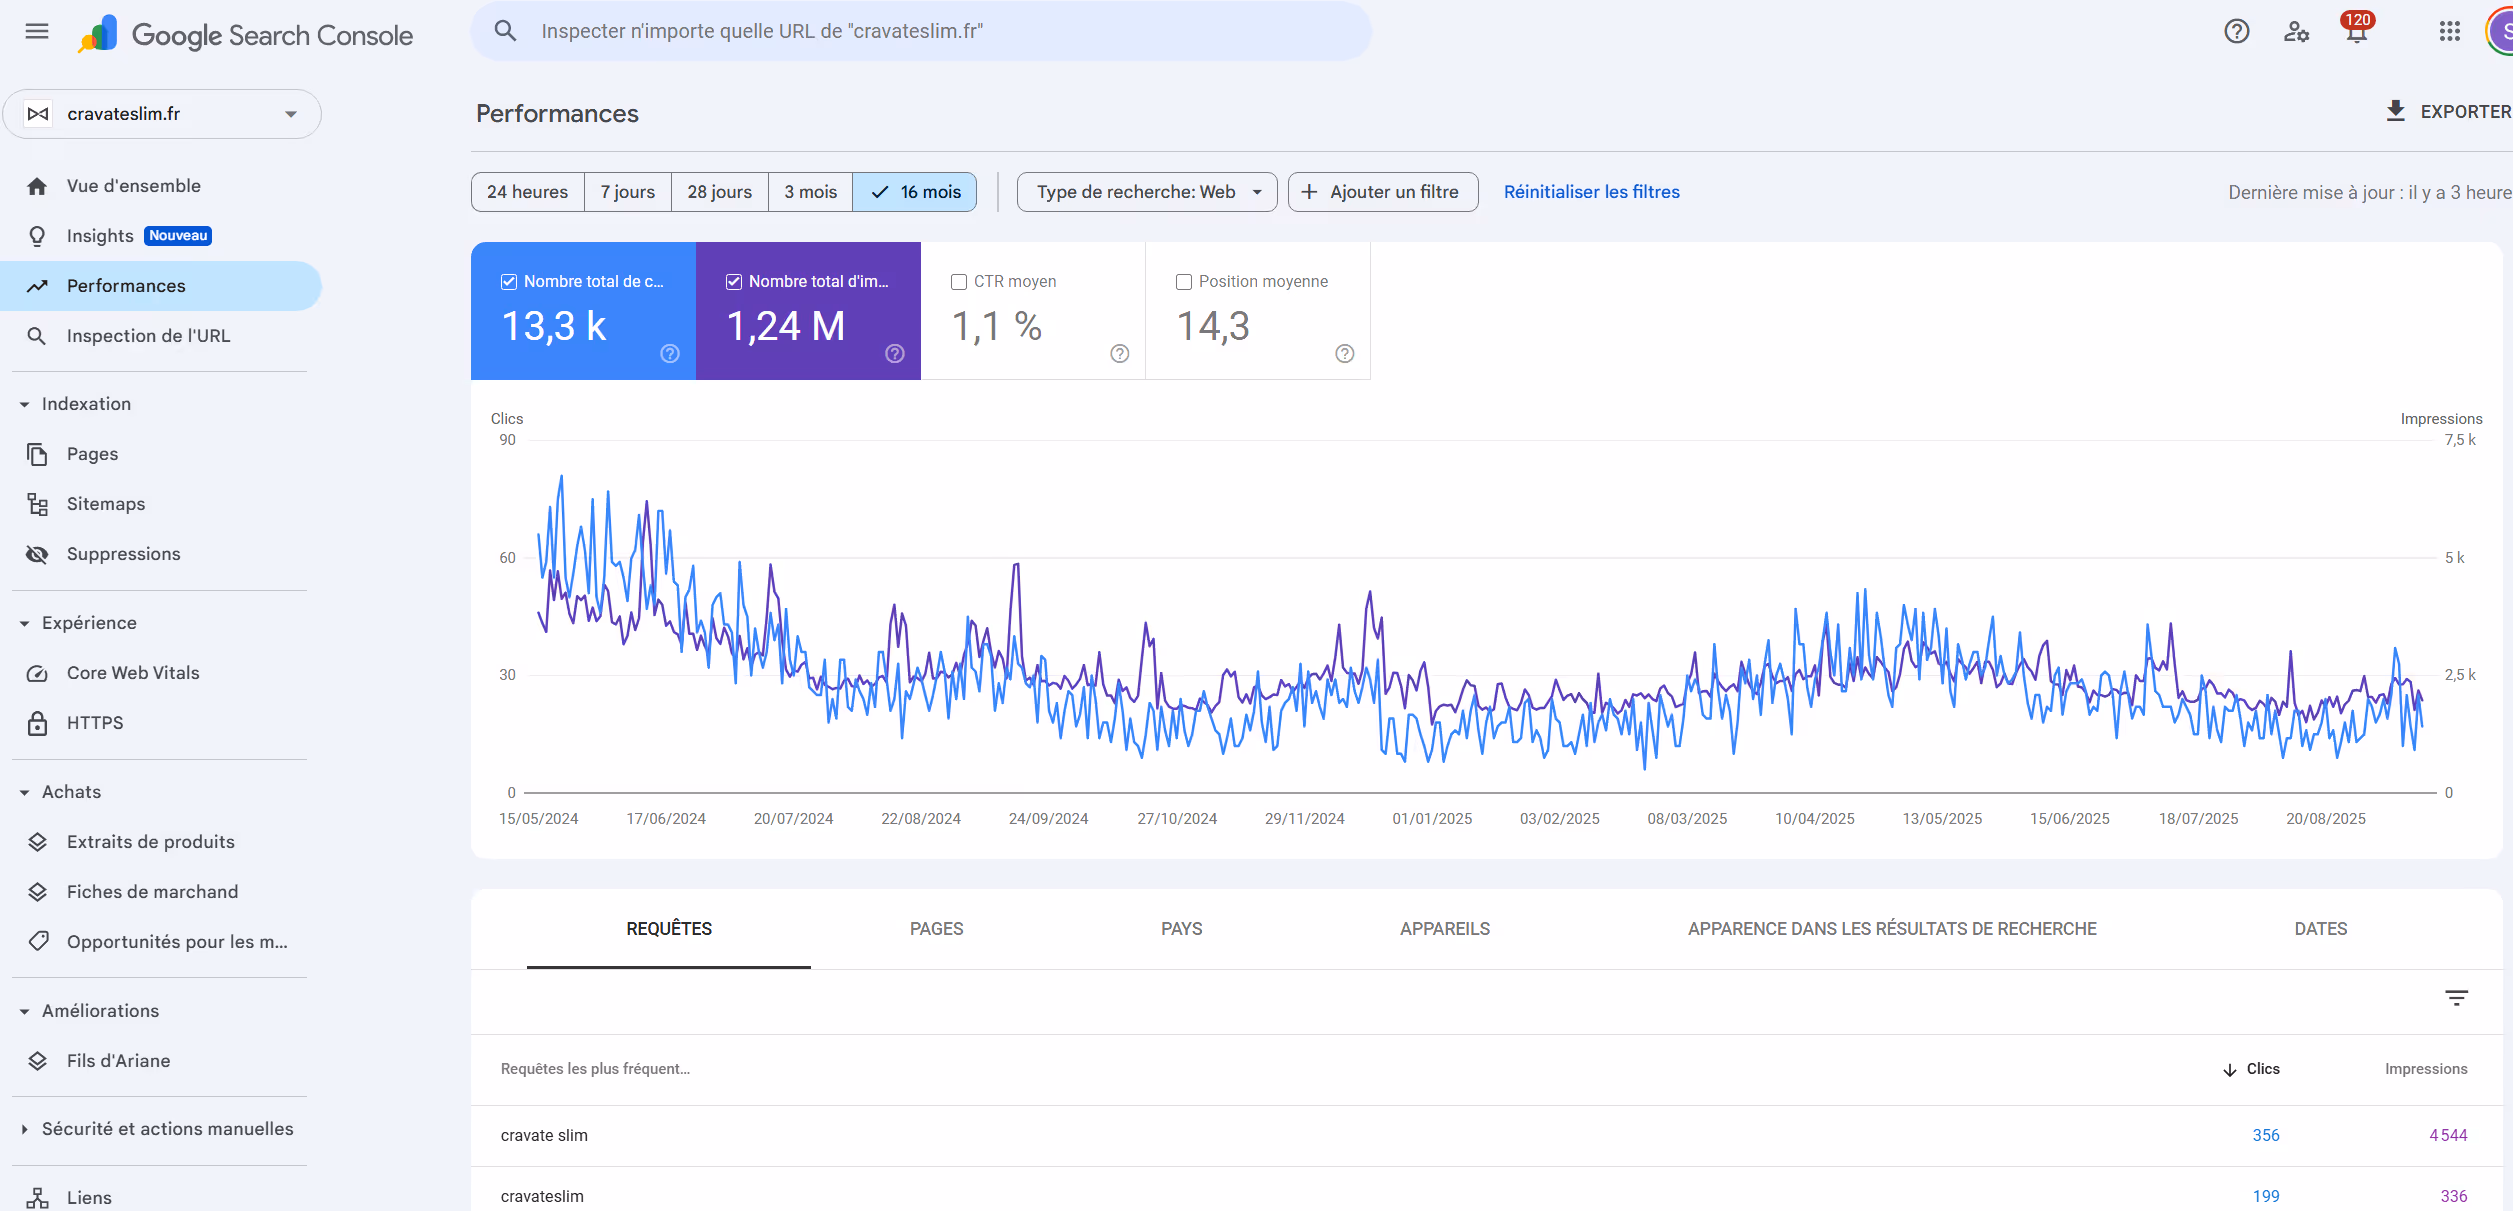Open Core Web Vitals report

point(133,673)
